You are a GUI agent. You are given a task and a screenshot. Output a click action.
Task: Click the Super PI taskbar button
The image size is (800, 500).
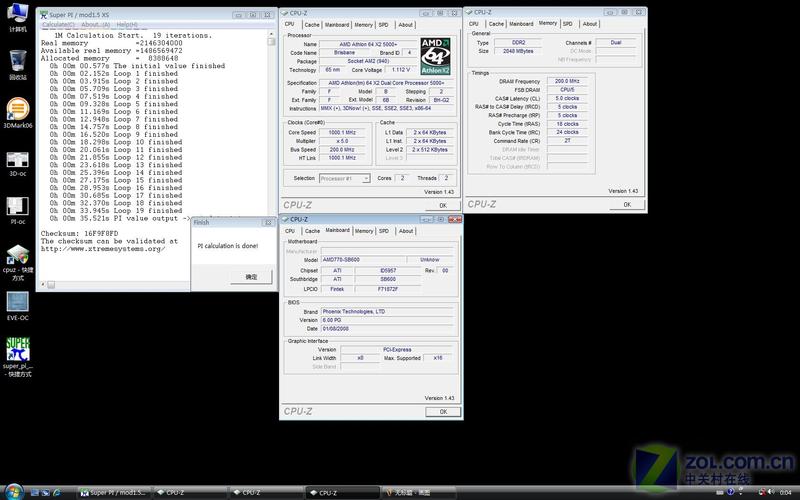(x=114, y=493)
